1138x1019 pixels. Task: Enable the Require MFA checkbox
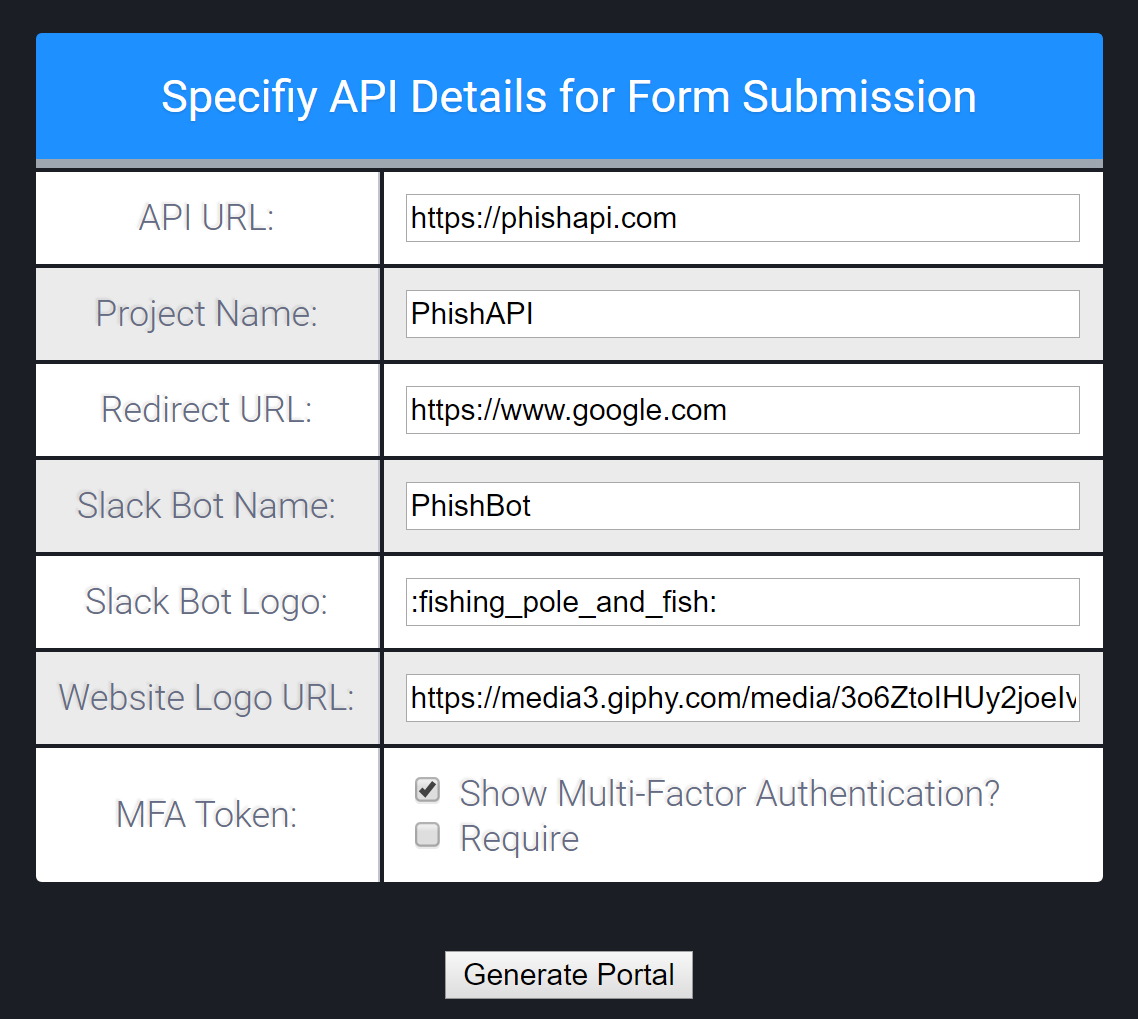(428, 835)
